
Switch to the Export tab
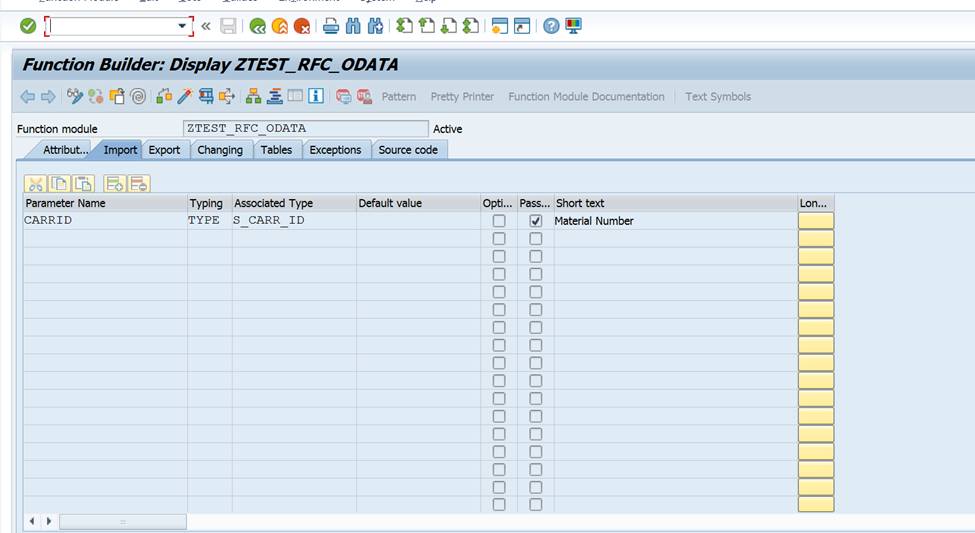(x=164, y=150)
